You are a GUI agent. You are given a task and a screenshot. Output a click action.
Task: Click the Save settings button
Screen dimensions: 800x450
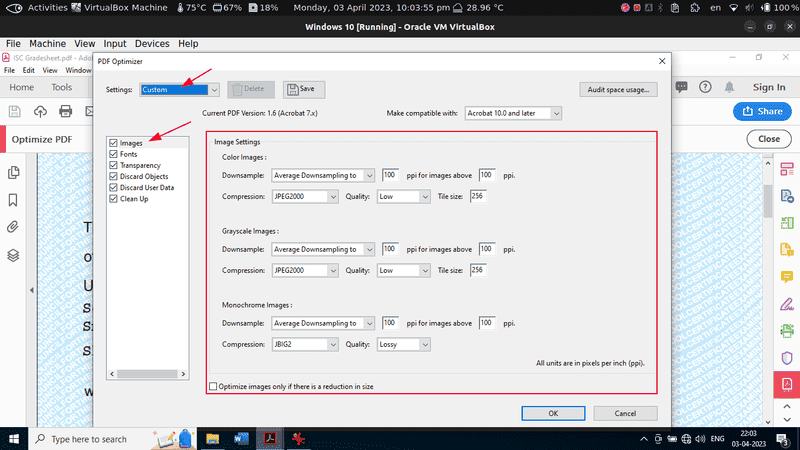(x=304, y=89)
